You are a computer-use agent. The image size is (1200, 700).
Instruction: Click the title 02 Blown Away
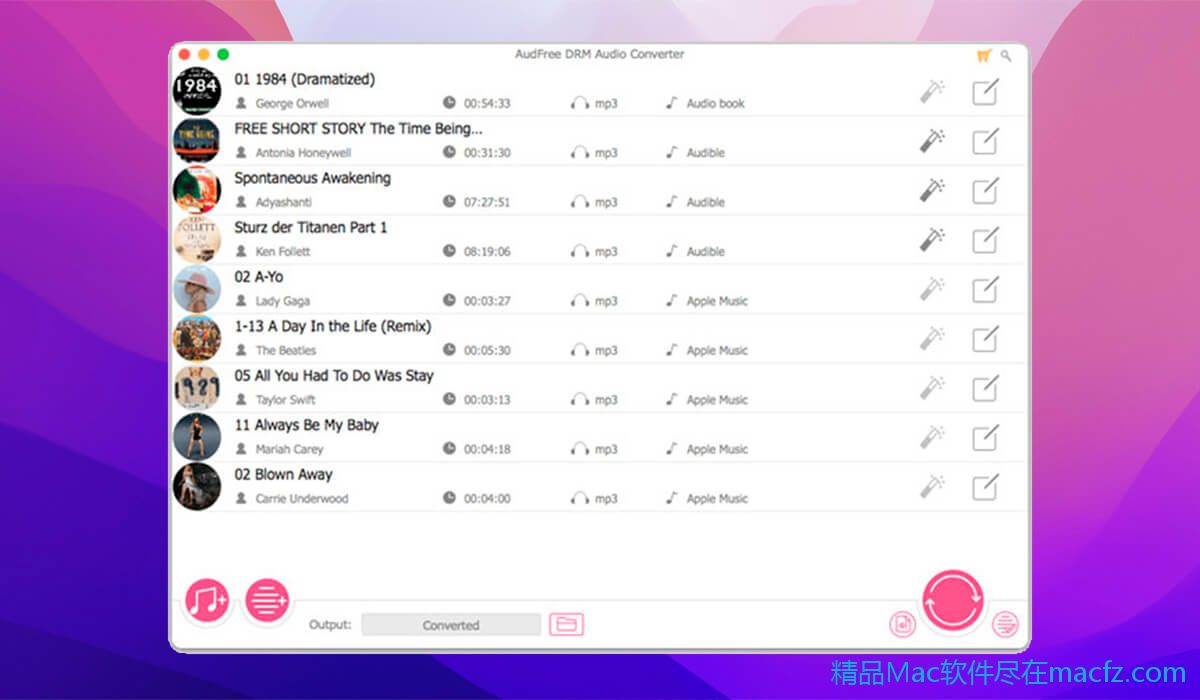(x=284, y=475)
